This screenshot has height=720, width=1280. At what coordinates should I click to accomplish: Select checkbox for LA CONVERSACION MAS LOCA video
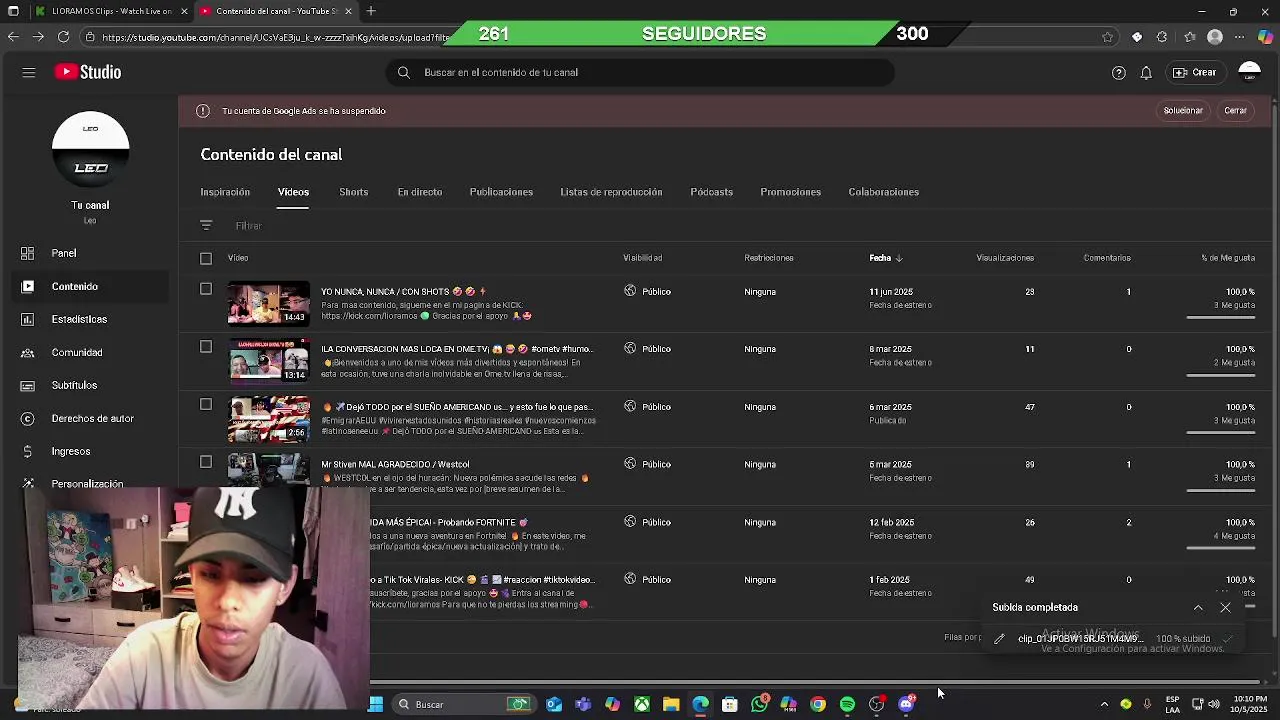206,347
